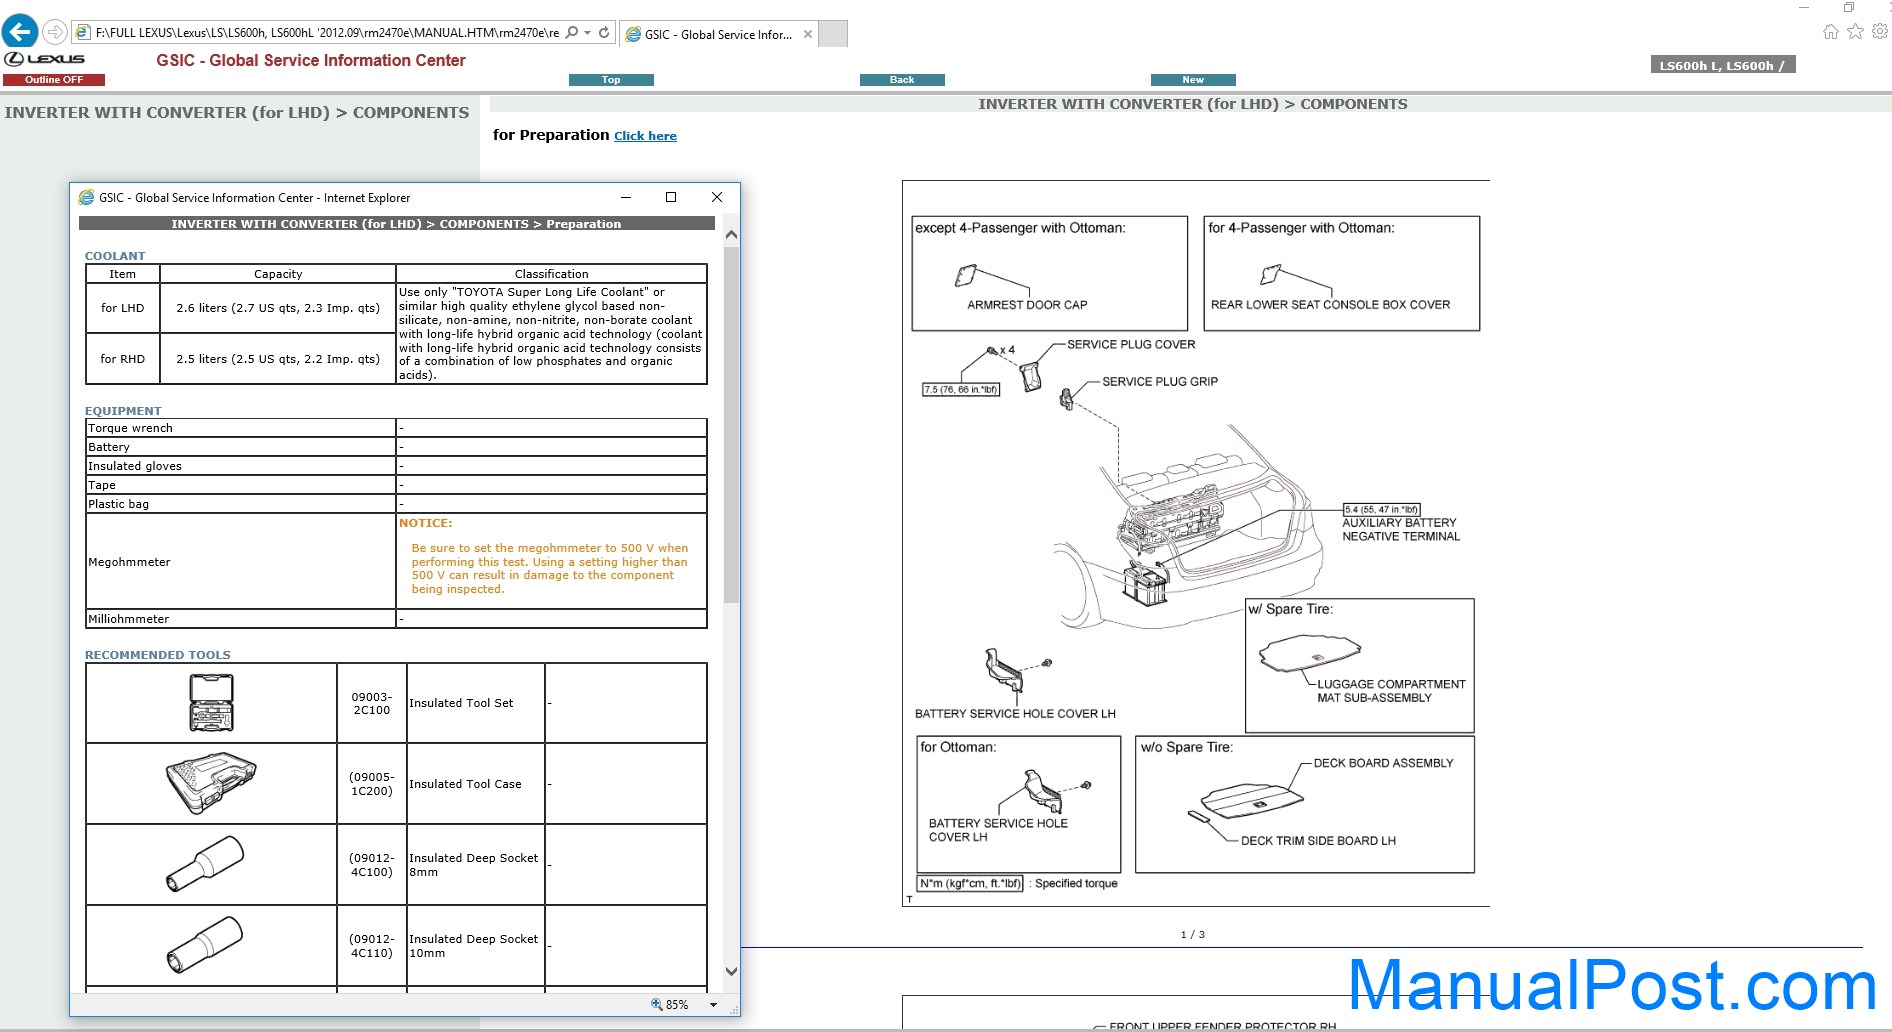Click the RECOMMENDED TOOLS section heading

click(x=158, y=655)
